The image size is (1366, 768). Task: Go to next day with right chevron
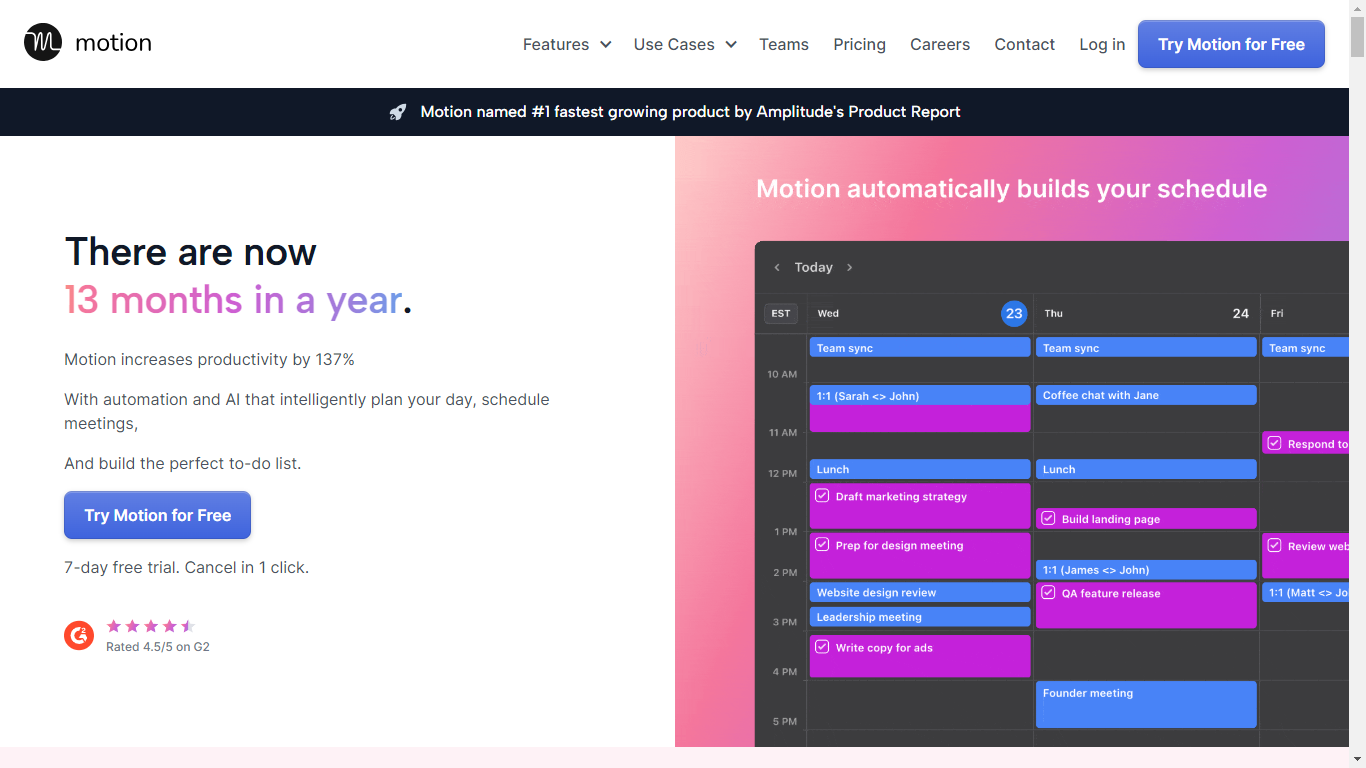tap(850, 268)
